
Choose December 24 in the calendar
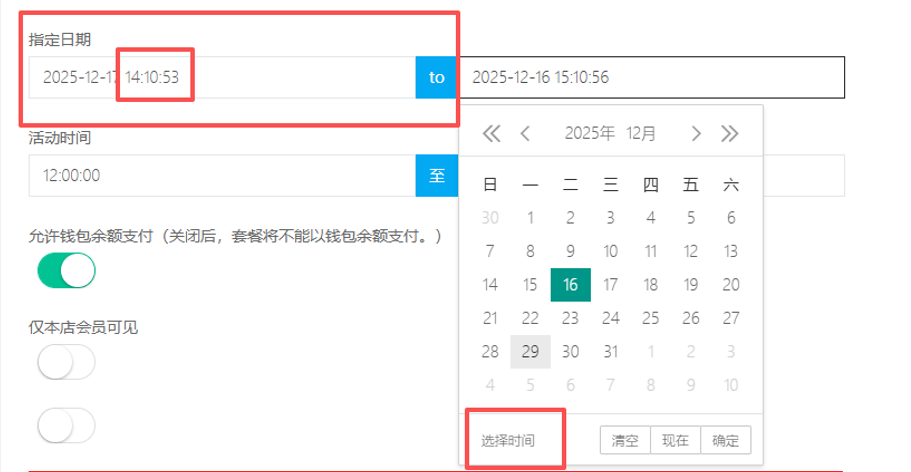[611, 318]
